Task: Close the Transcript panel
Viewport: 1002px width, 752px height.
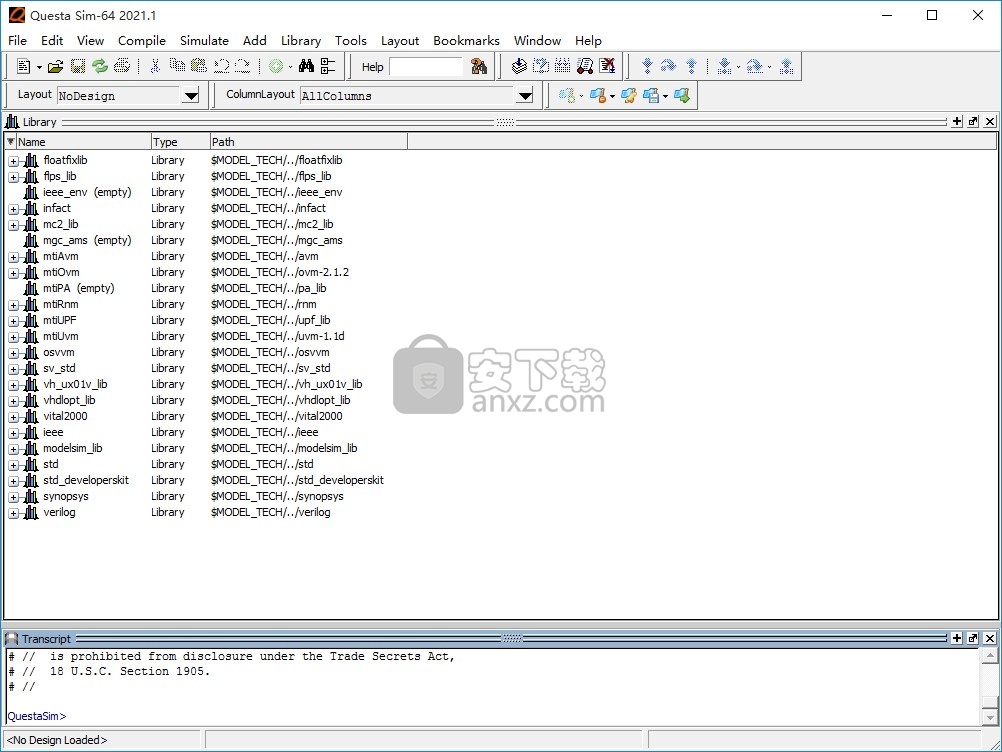Action: pyautogui.click(x=990, y=638)
